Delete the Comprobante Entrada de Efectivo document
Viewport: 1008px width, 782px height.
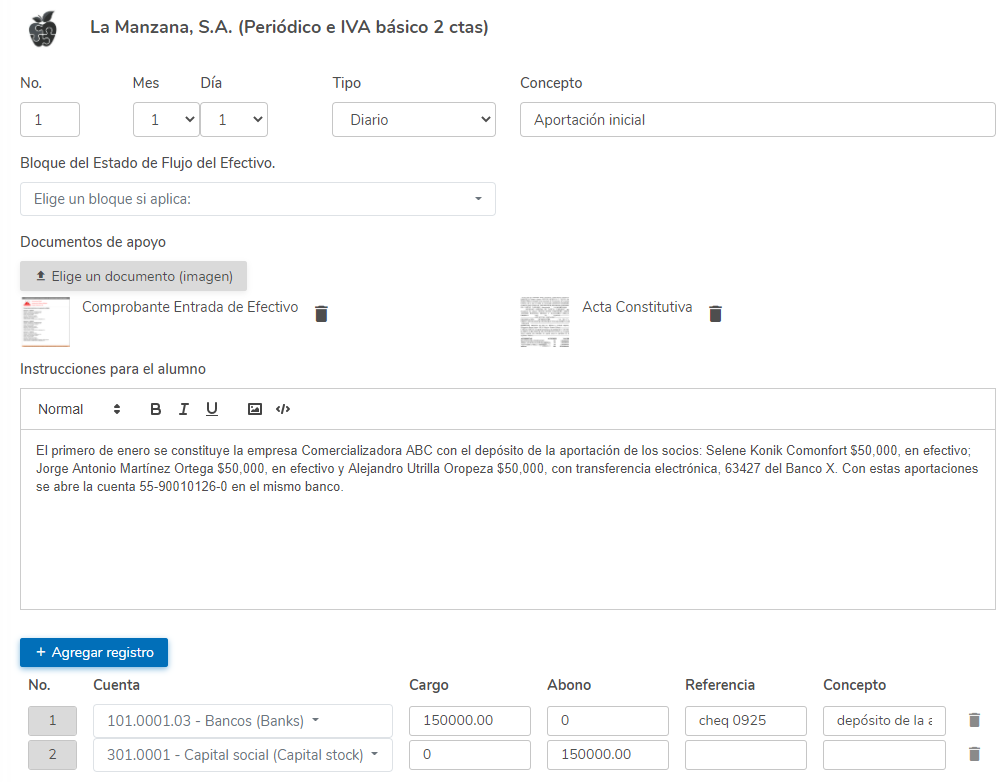(x=321, y=314)
